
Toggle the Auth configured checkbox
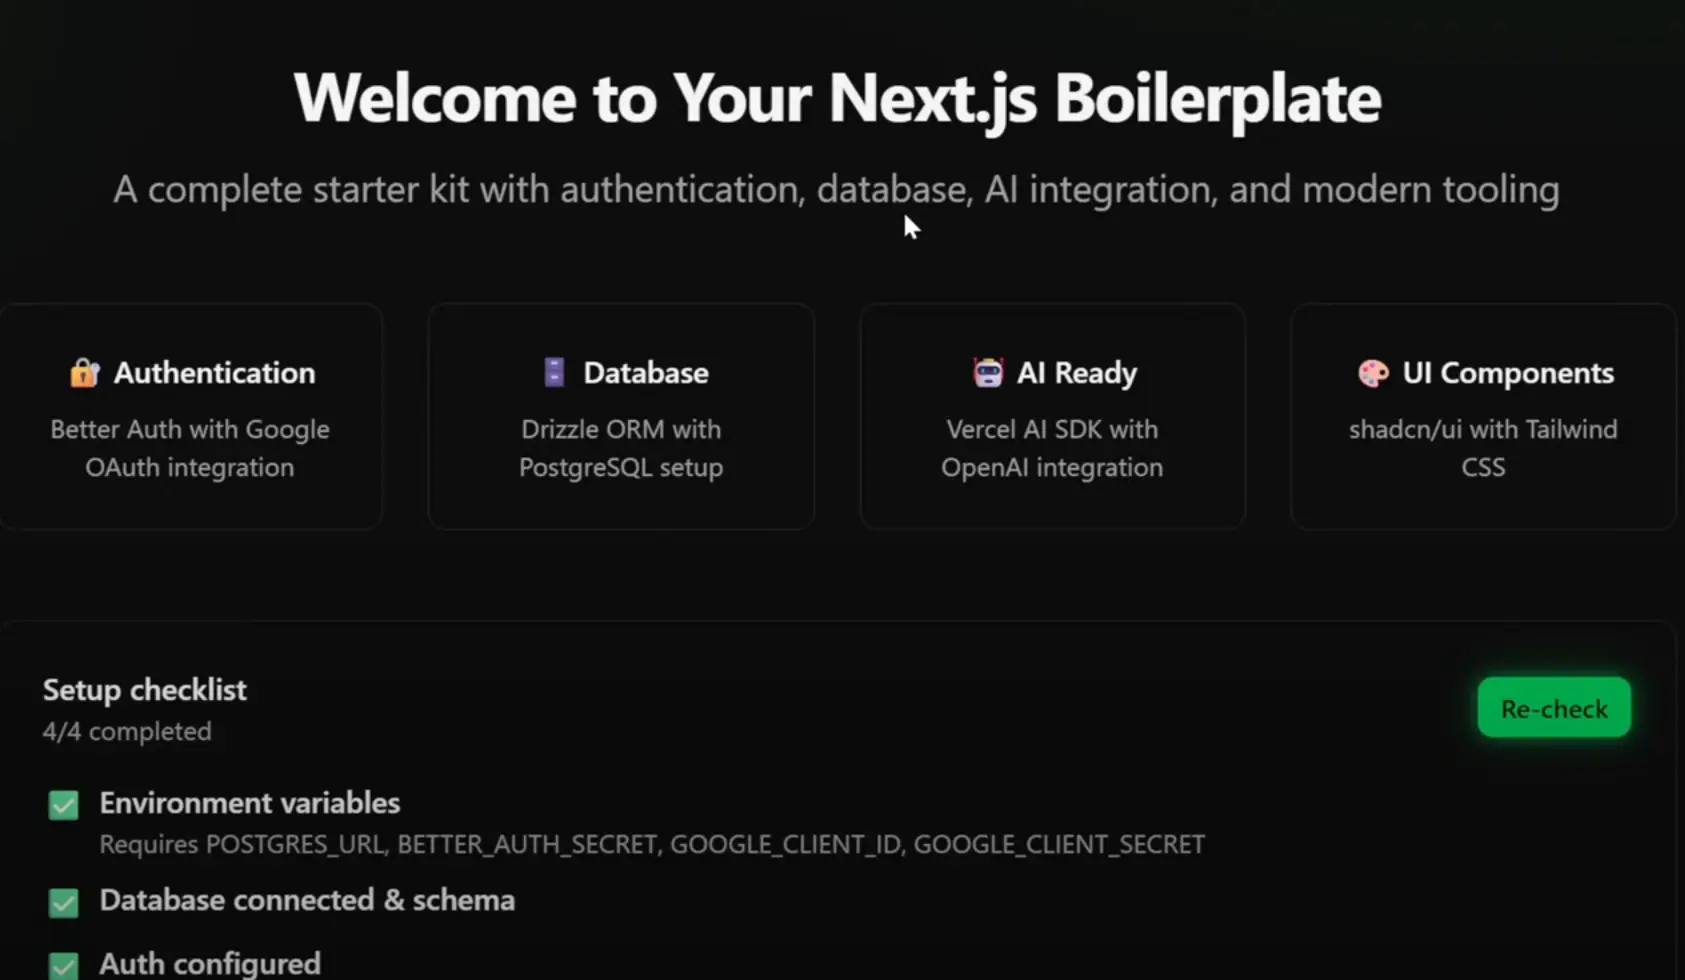64,965
